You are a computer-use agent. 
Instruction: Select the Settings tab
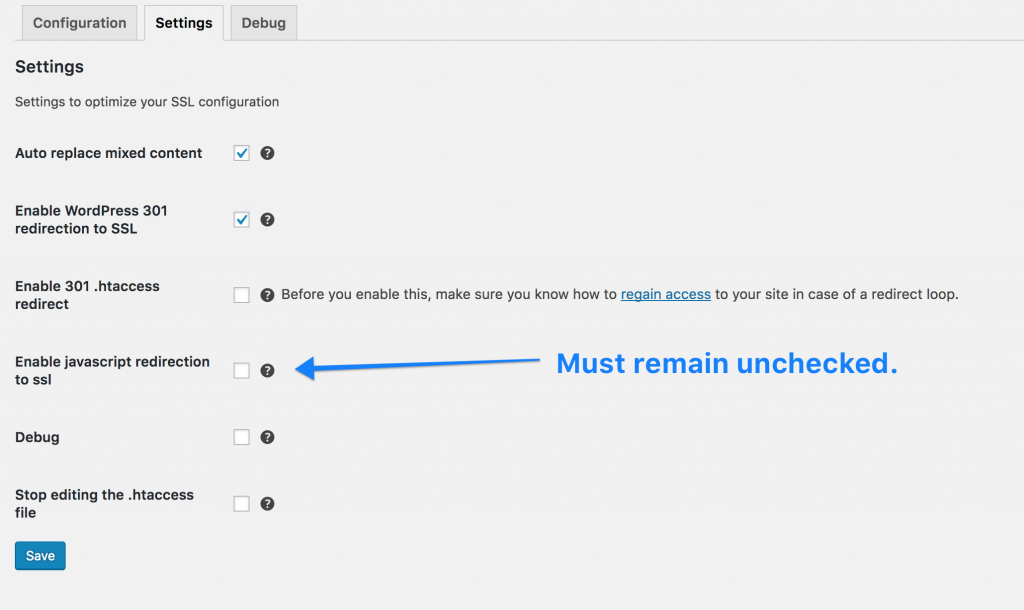click(x=183, y=22)
